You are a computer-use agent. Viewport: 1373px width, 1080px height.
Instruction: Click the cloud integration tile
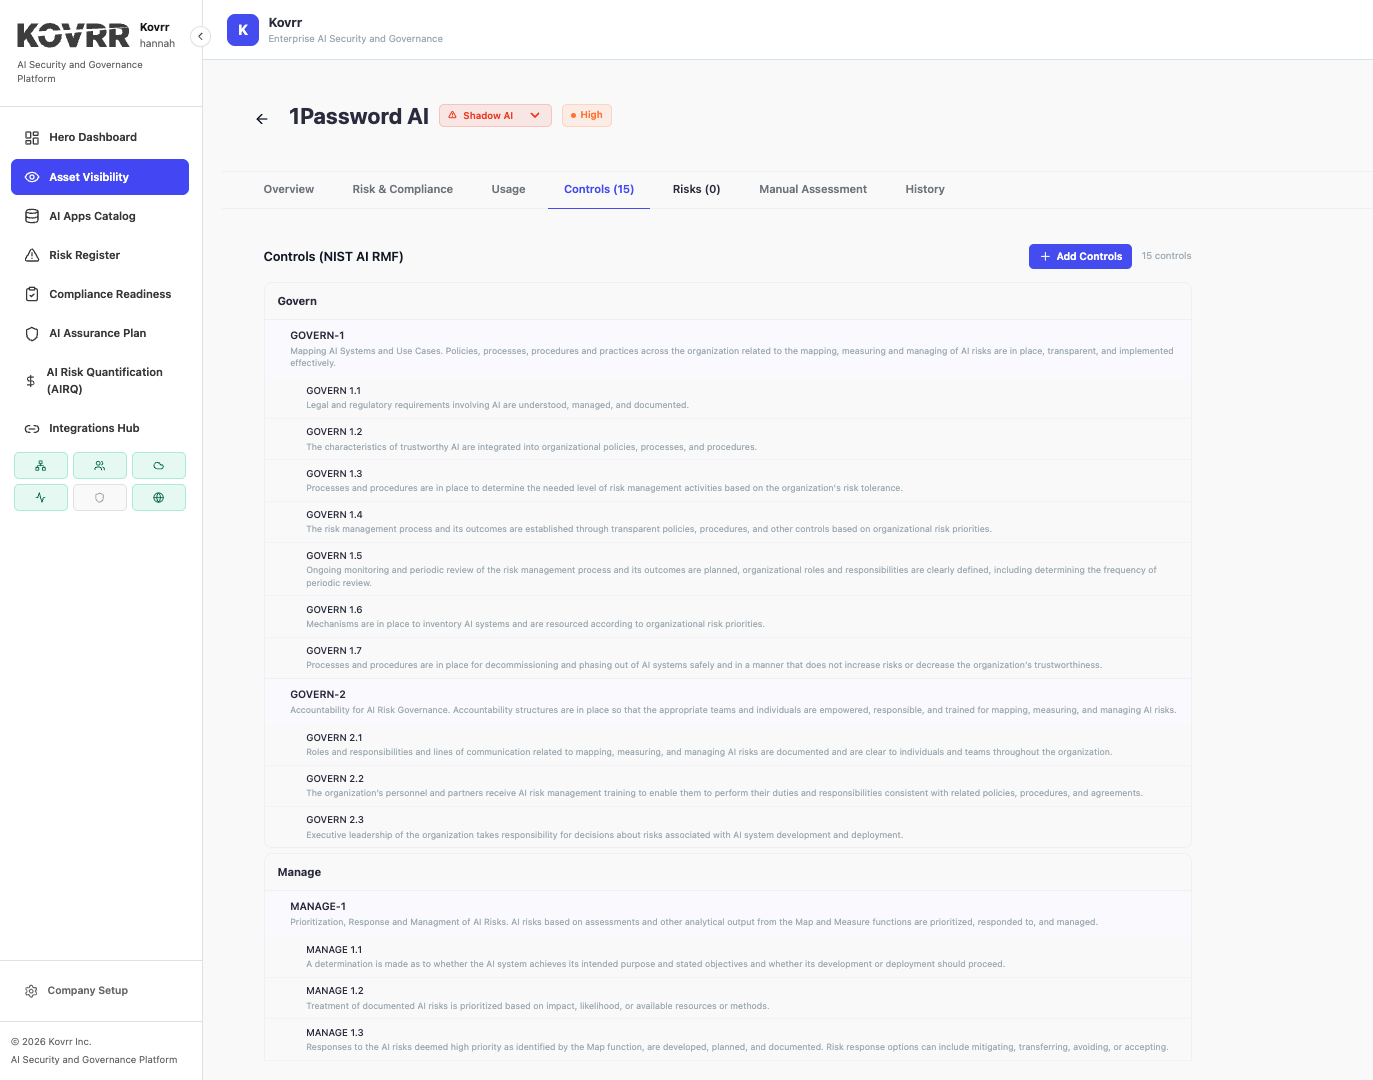pos(159,466)
